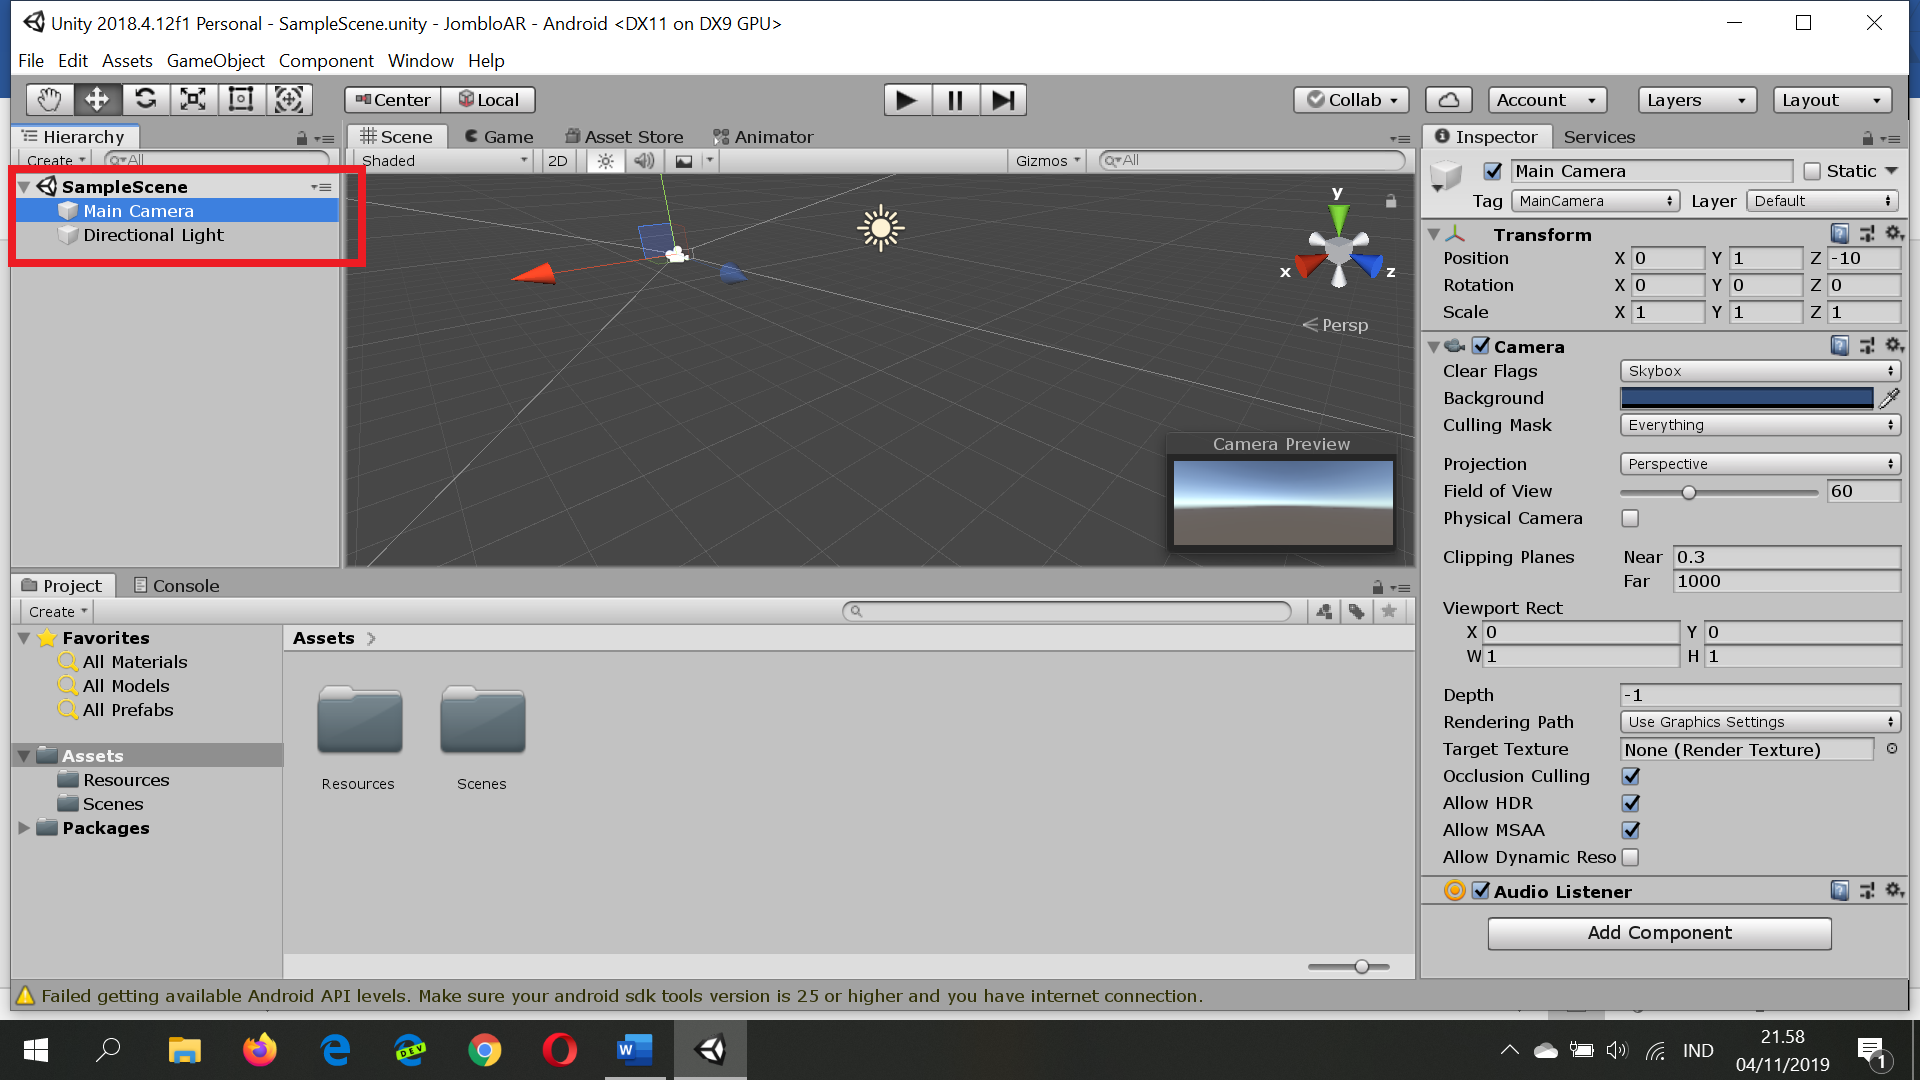Viewport: 1920px width, 1080px height.
Task: Expand the Packages folder
Action: pyautogui.click(x=24, y=828)
